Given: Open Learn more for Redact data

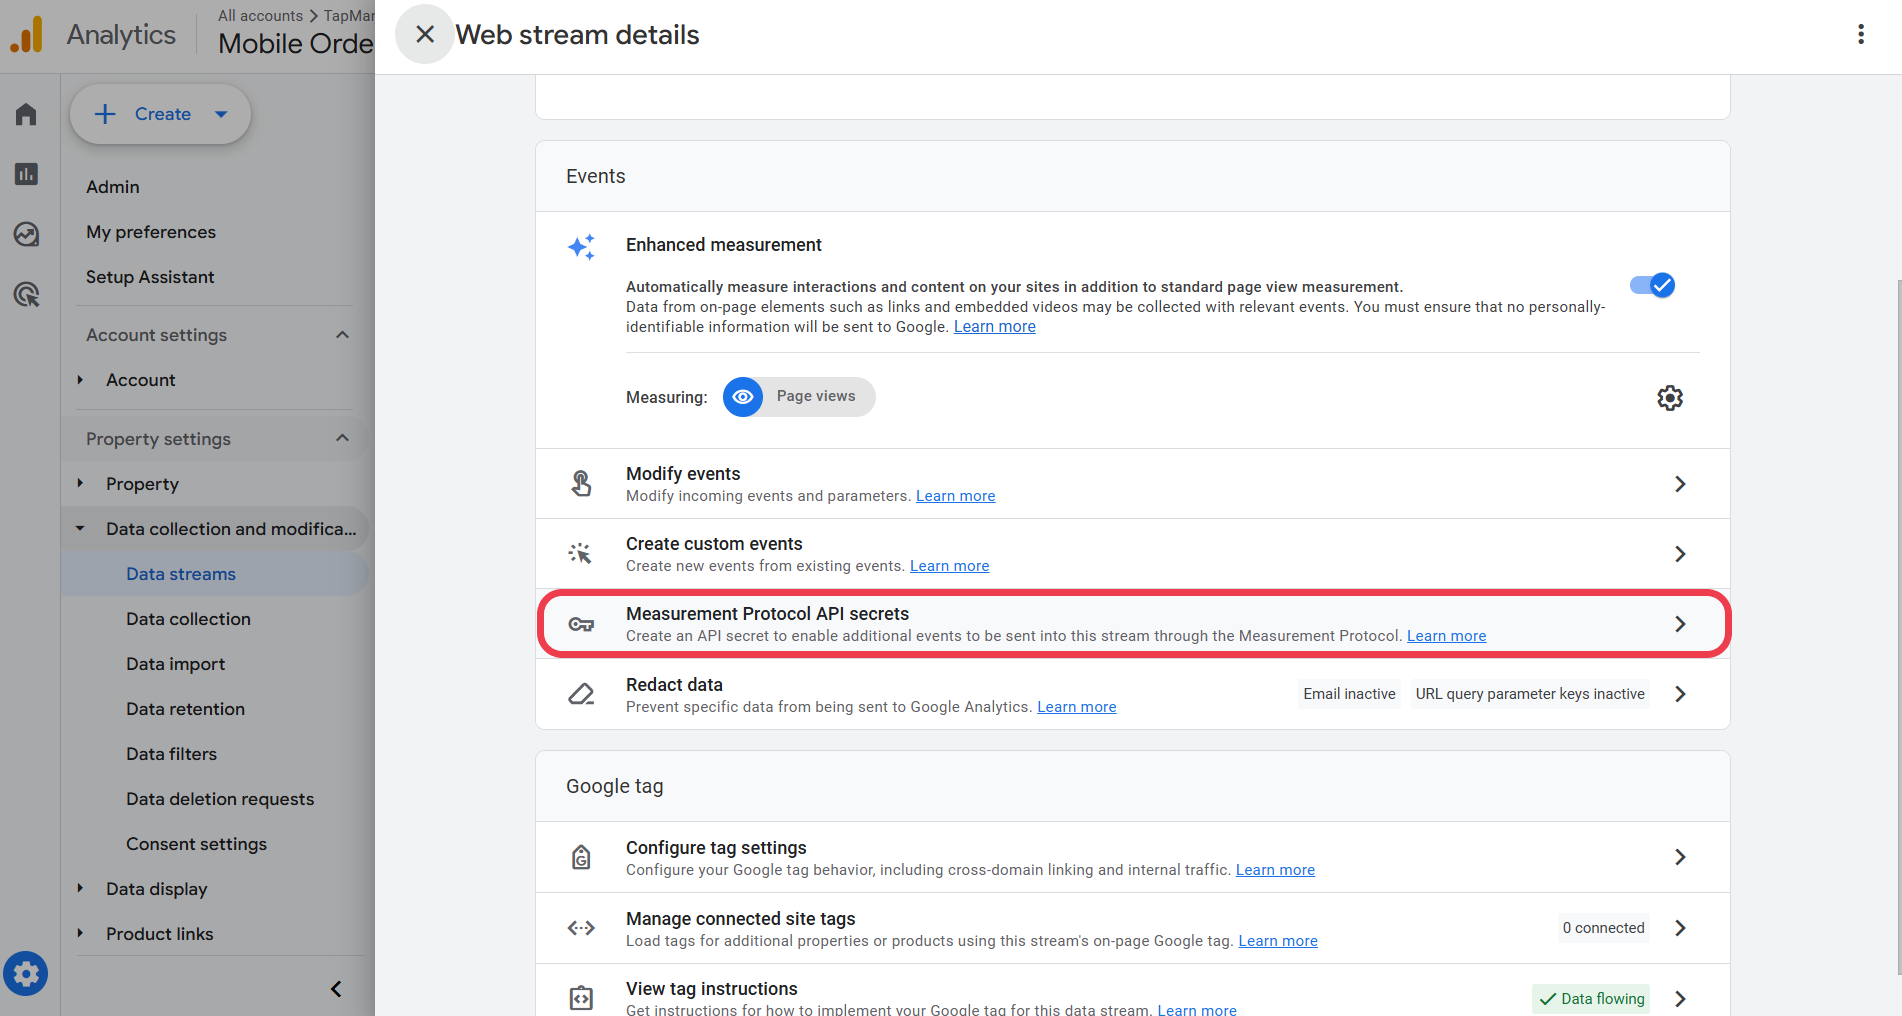Looking at the screenshot, I should (x=1077, y=707).
